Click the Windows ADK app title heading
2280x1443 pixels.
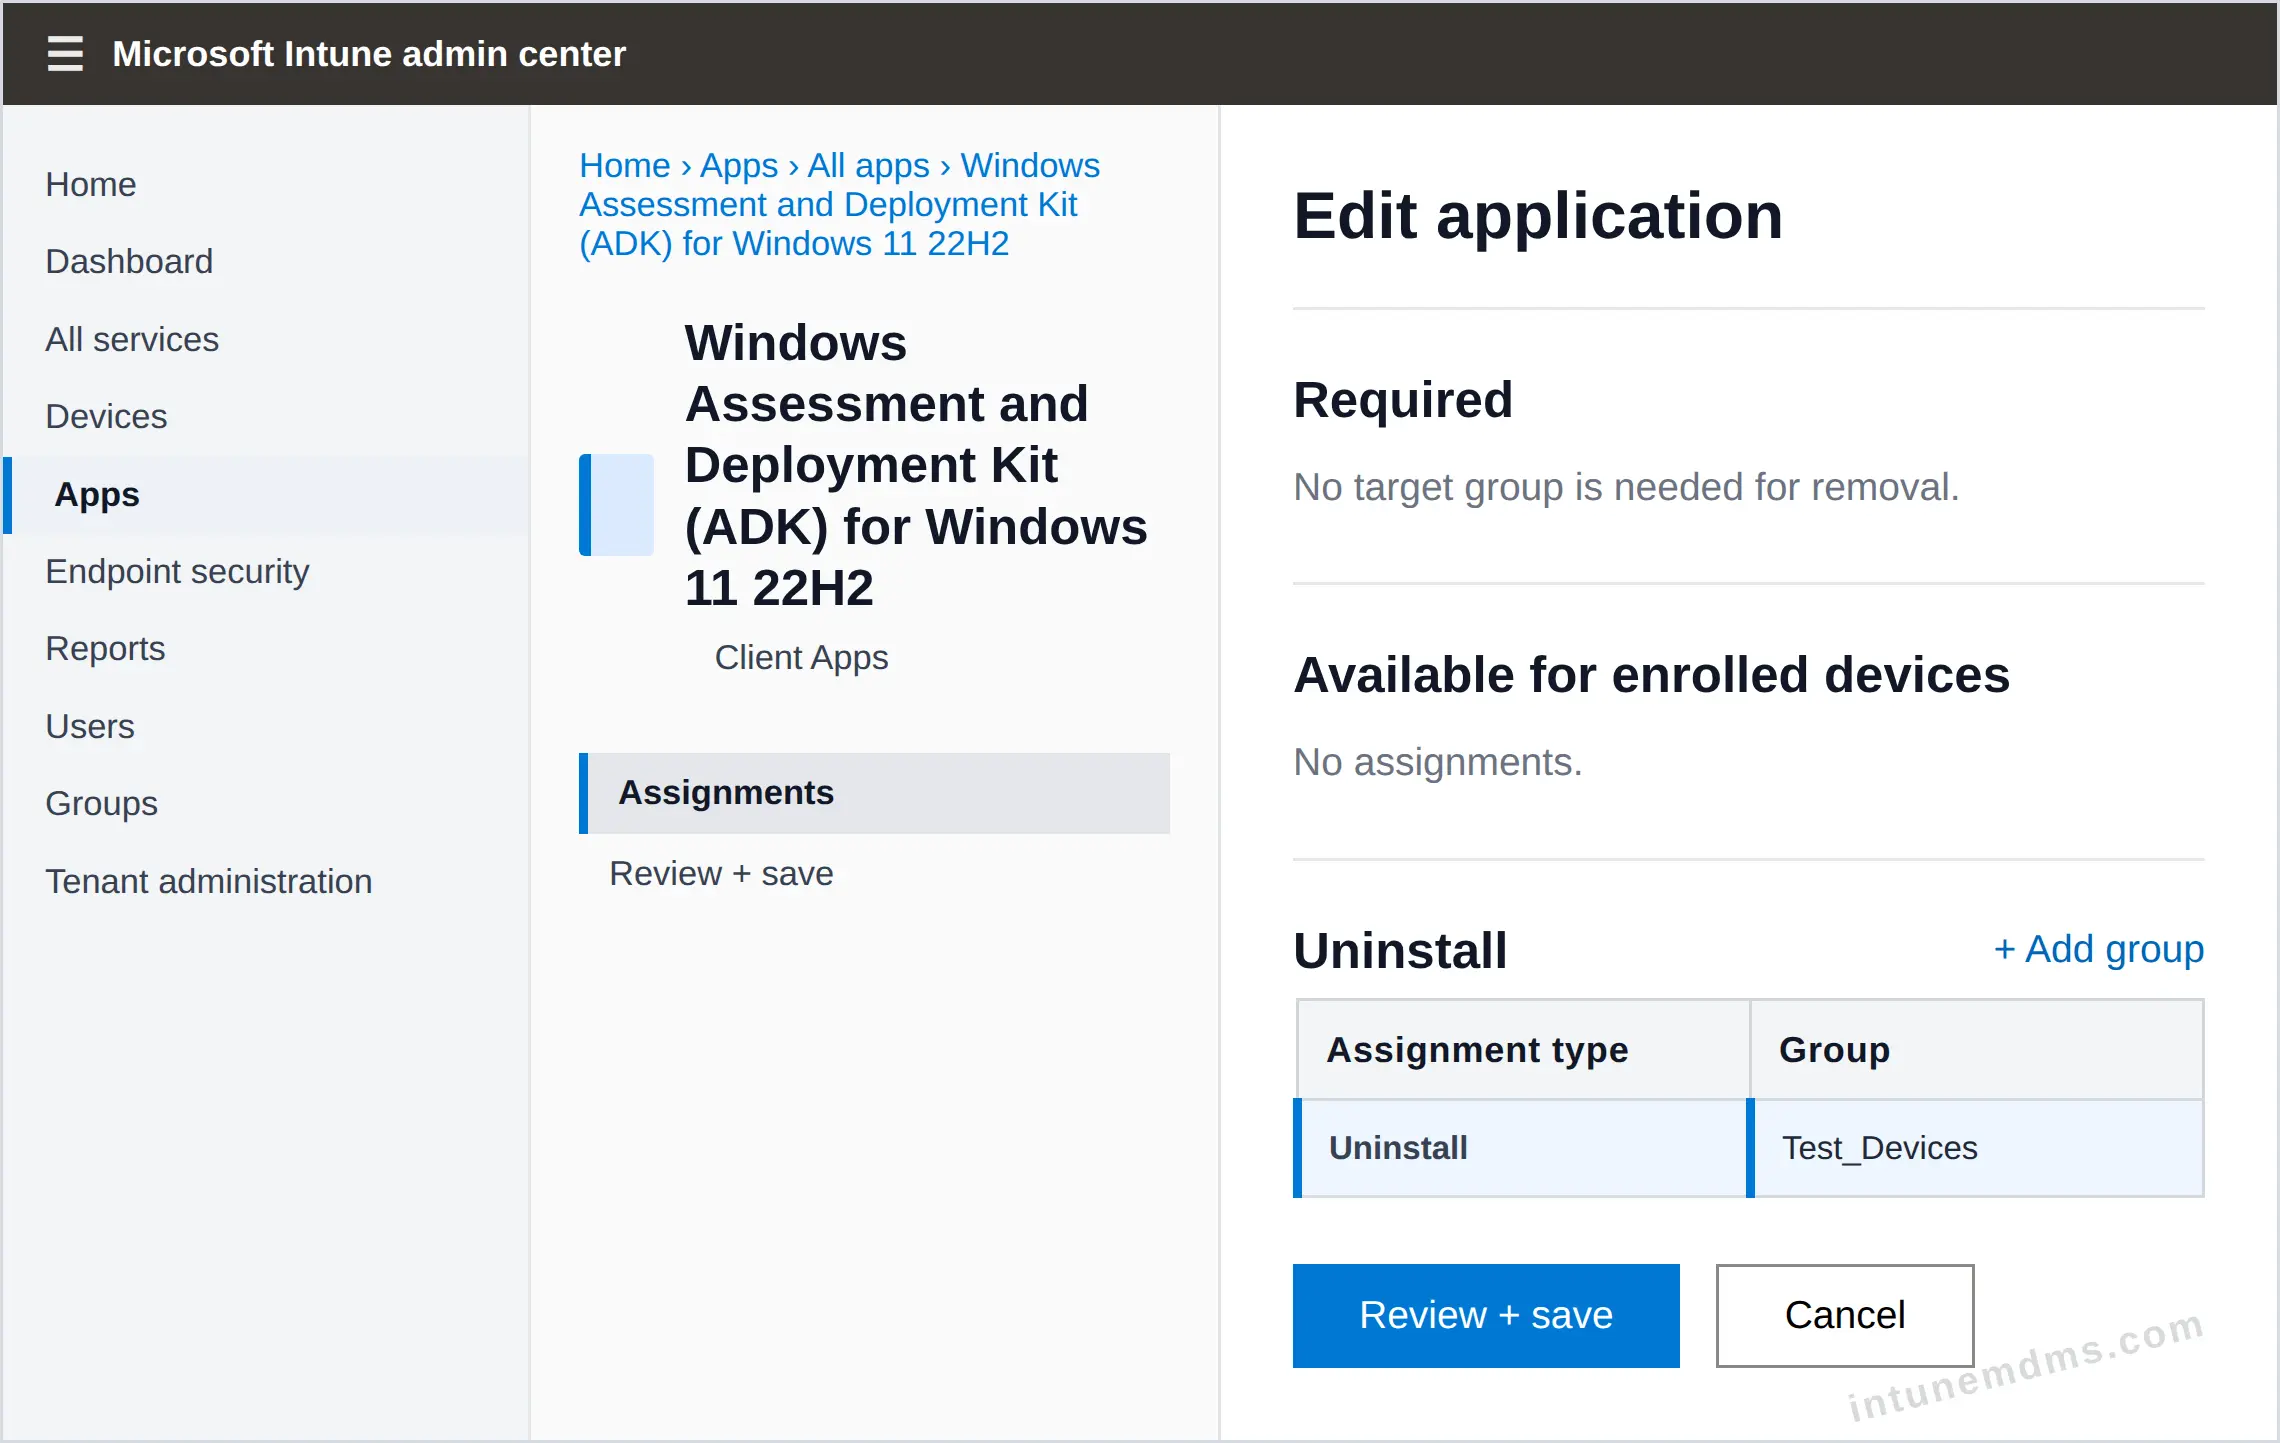[916, 465]
